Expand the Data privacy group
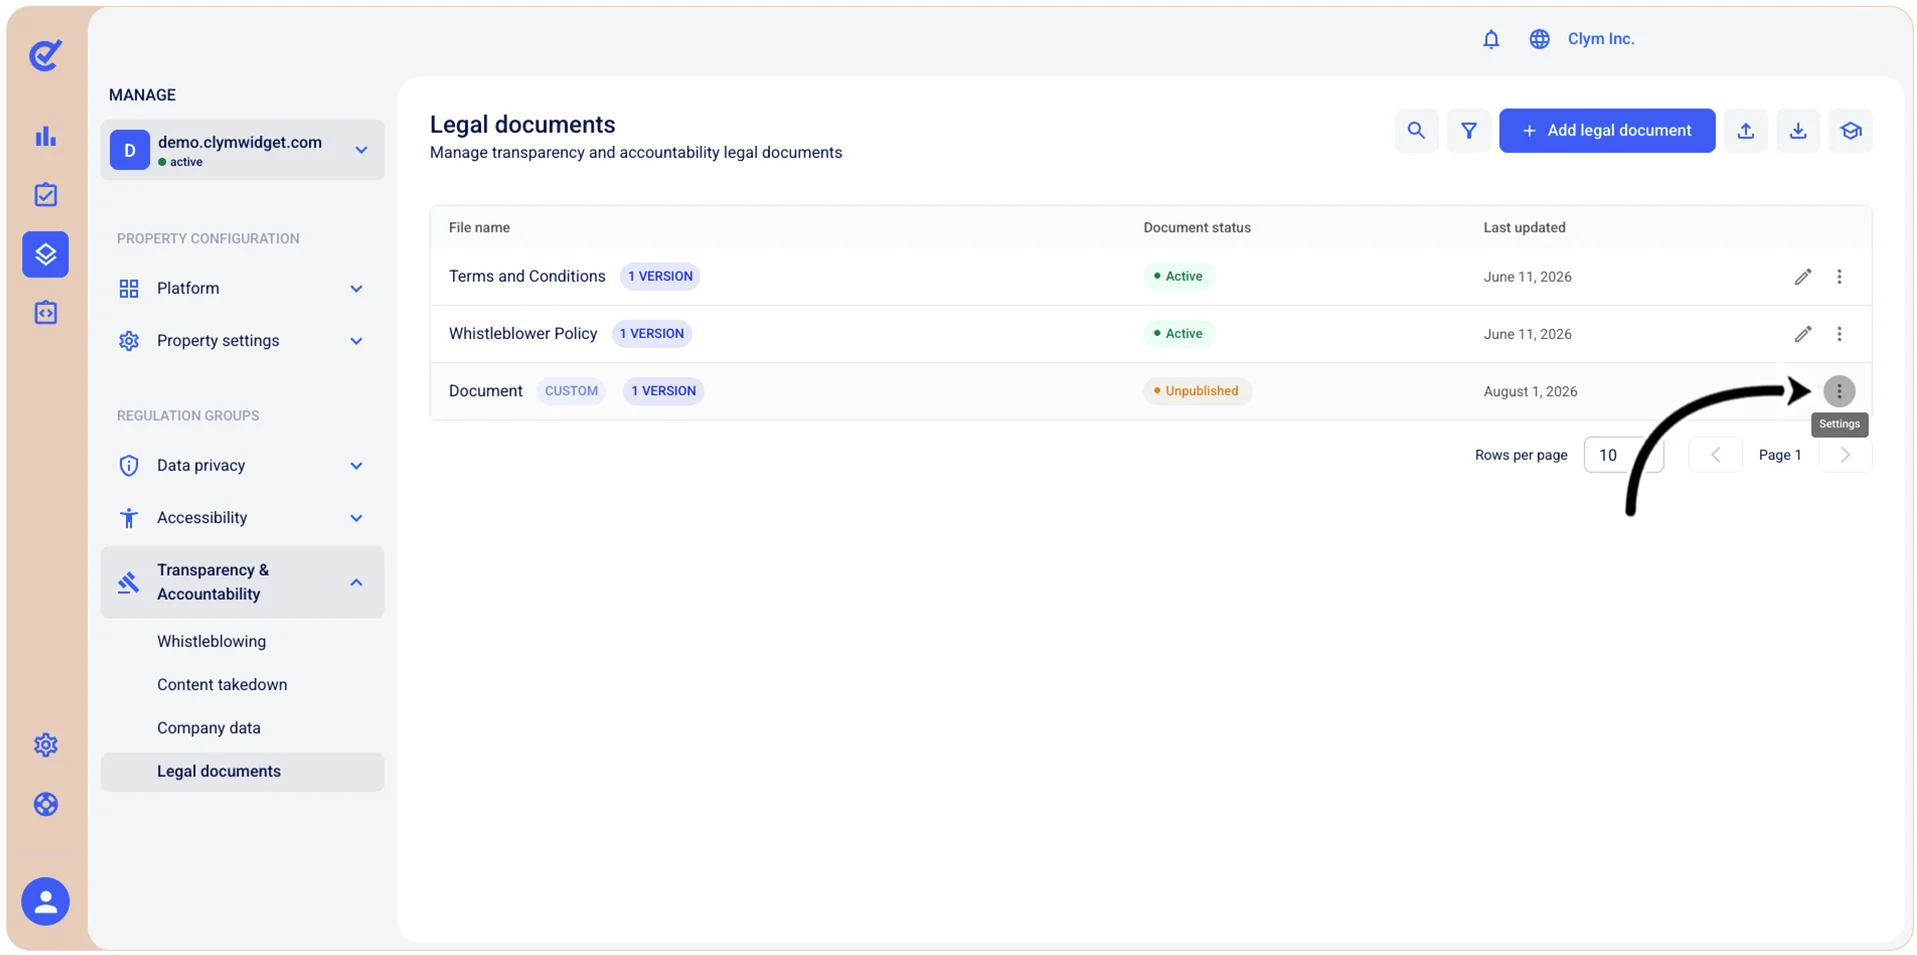Screen dimensions: 1917x955 tap(242, 465)
